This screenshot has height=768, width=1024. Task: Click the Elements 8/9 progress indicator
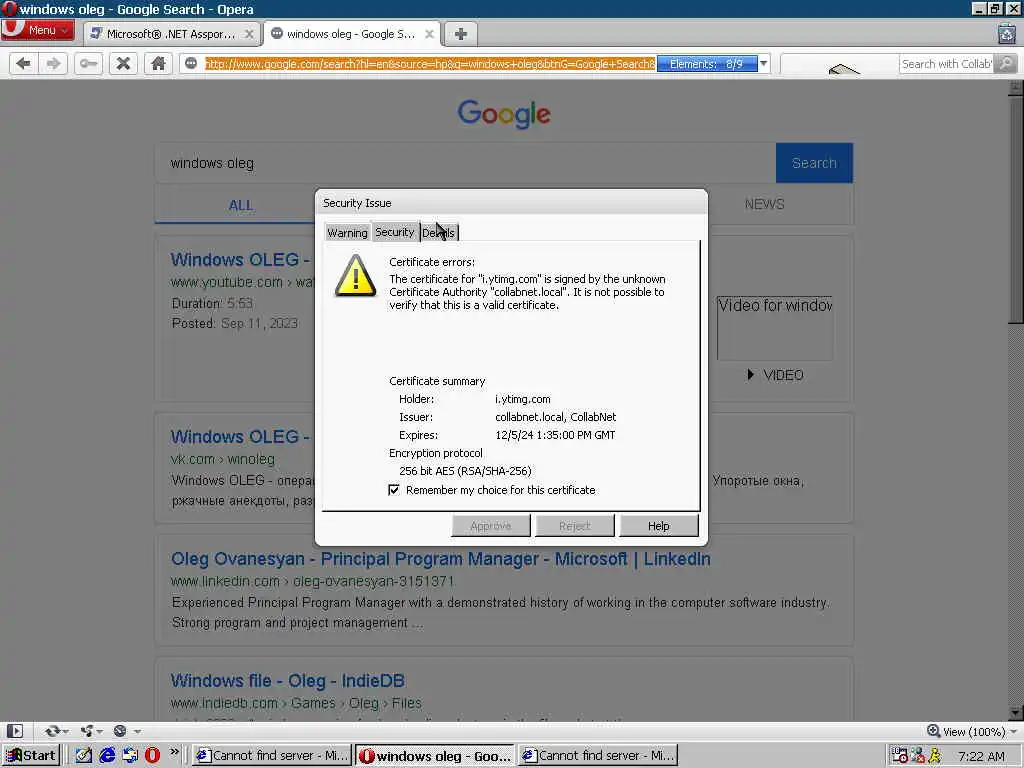click(707, 64)
